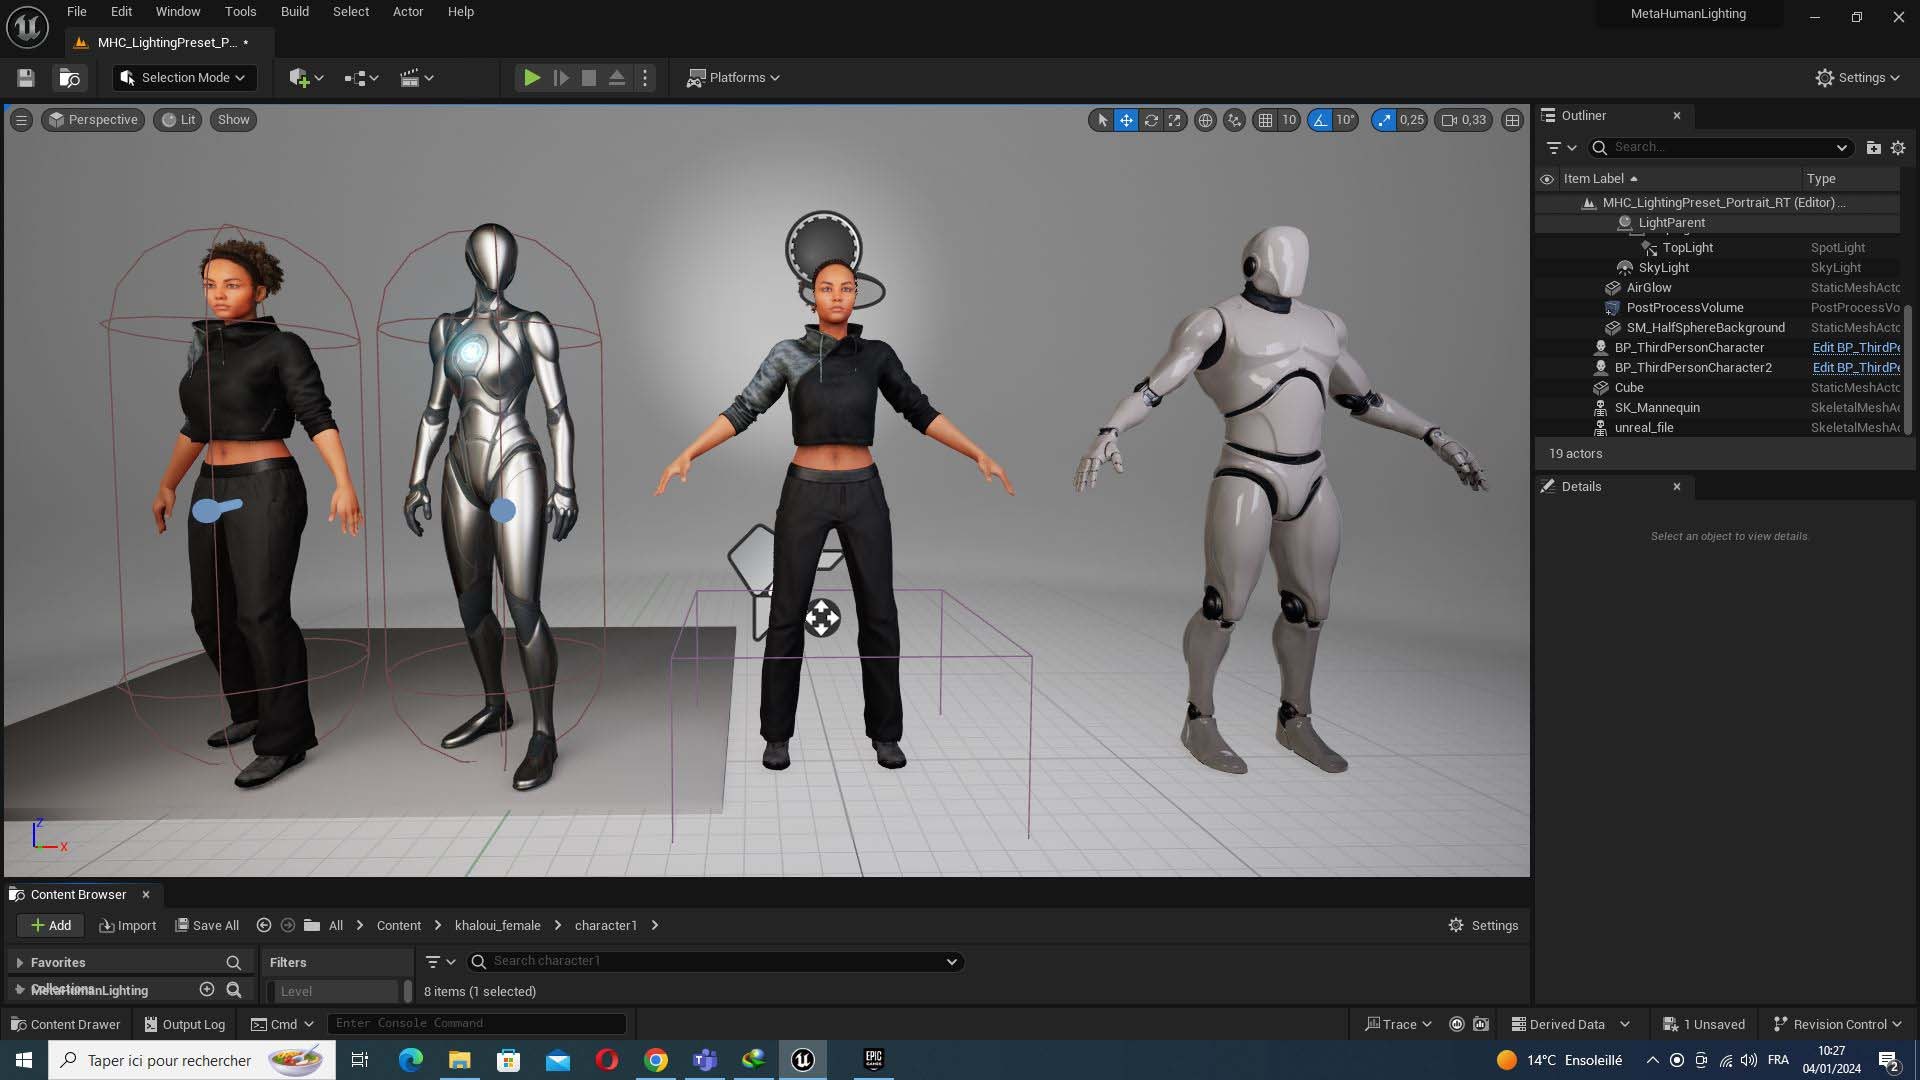Toggle visibility eye column header in Outliner
Screen dimensions: 1920x1080
click(1547, 179)
